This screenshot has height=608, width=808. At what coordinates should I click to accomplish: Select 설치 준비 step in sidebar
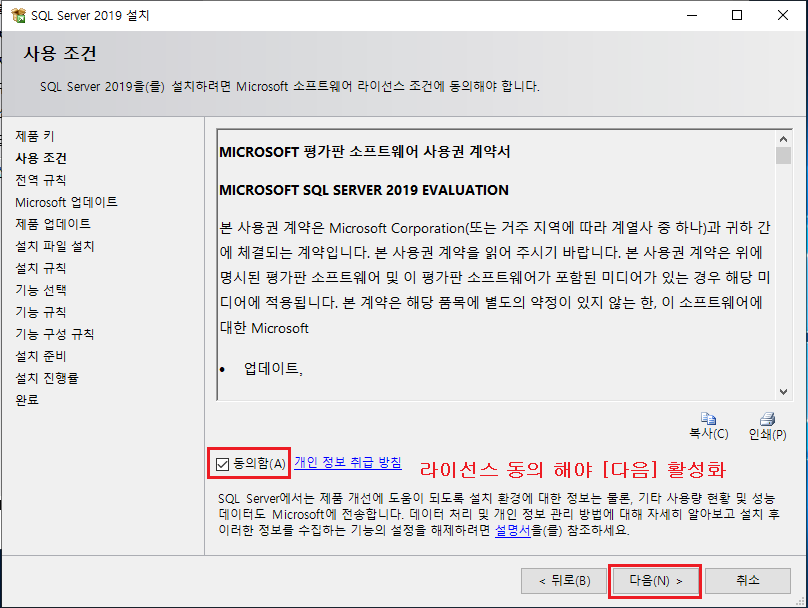click(41, 356)
